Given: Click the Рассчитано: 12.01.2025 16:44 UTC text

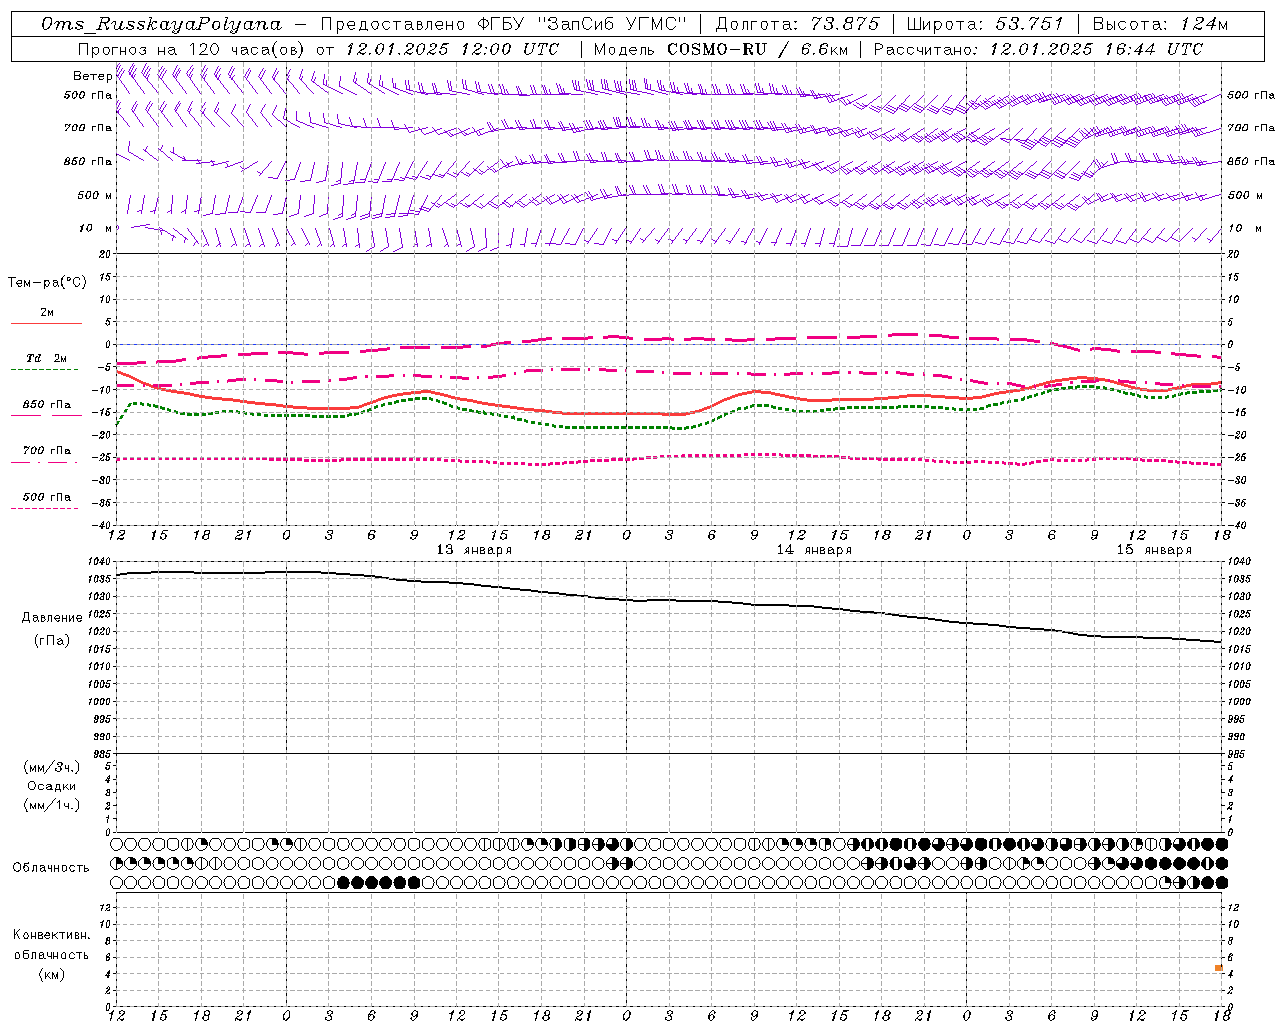Looking at the screenshot, I should (x=1038, y=49).
